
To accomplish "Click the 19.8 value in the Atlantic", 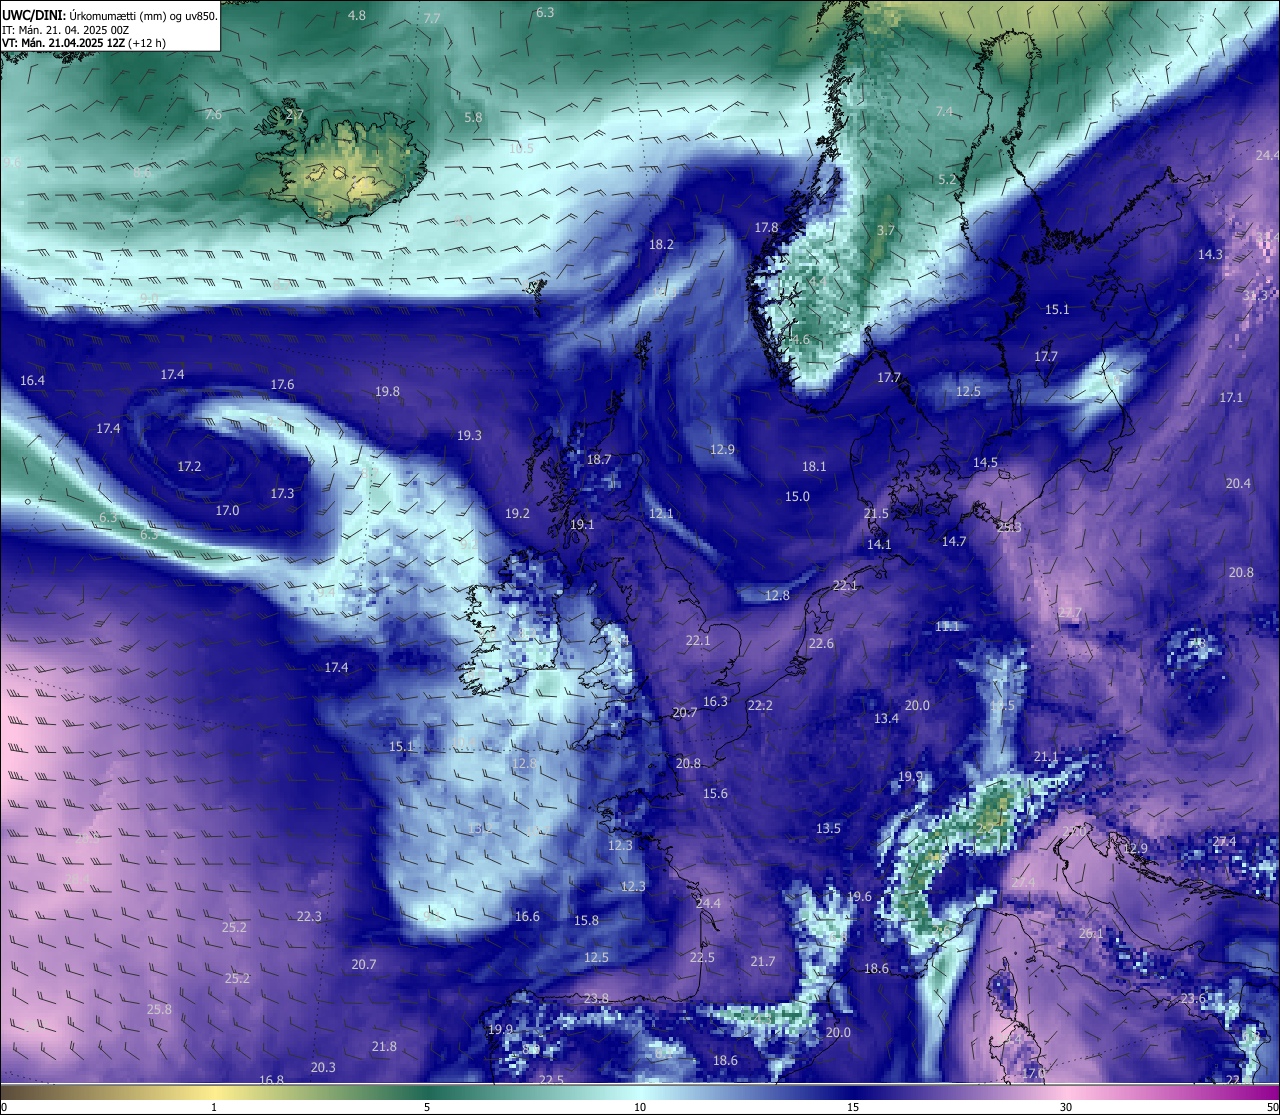I will coord(387,391).
